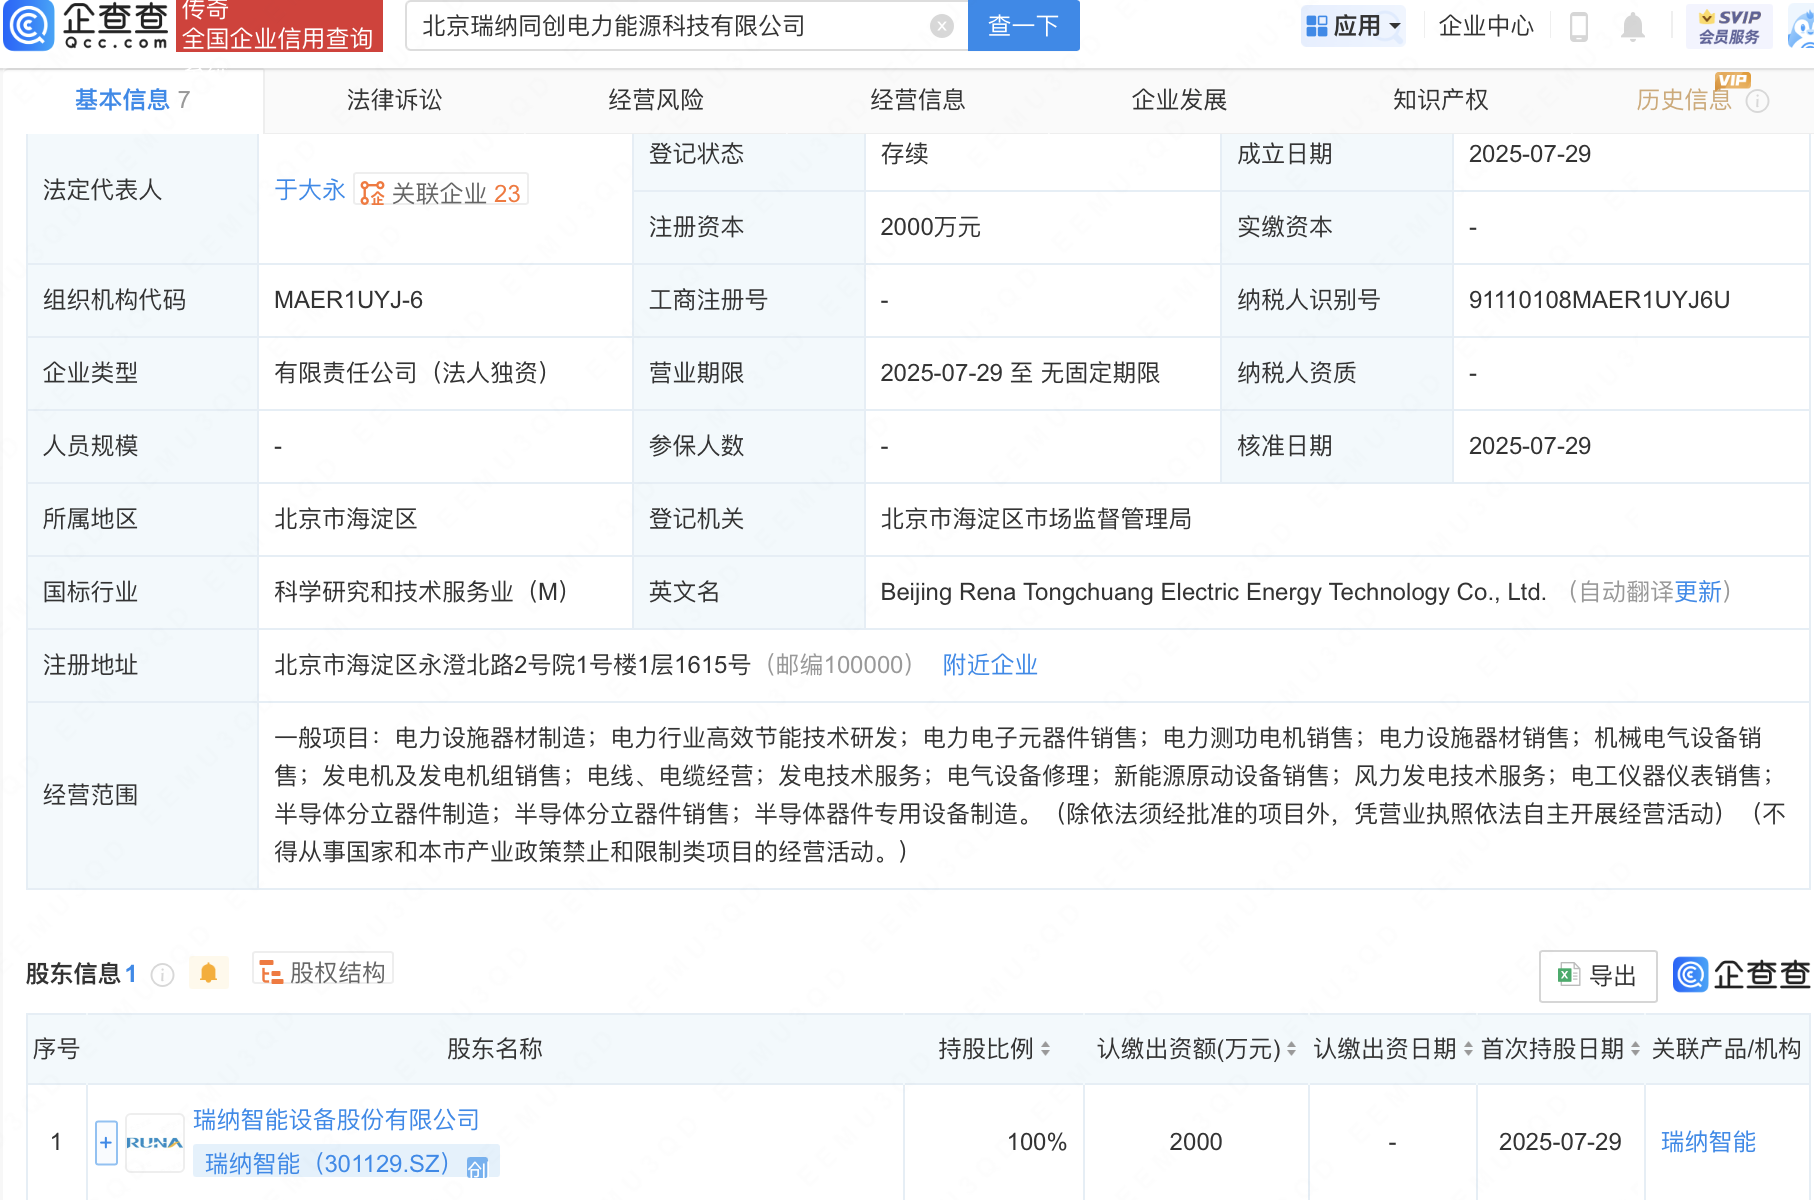Click 北京市海淀区市场监督管理局 cell
This screenshot has width=1814, height=1200.
[1036, 519]
